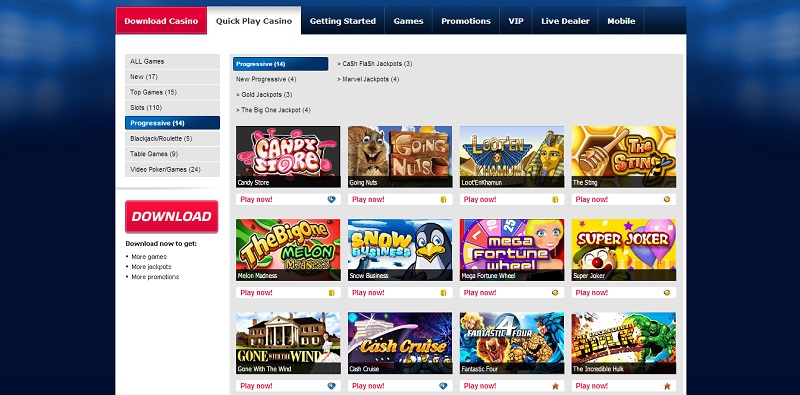Click Play now! under Mega Fortune Wheel
This screenshot has height=395, width=800.
pyautogui.click(x=480, y=293)
